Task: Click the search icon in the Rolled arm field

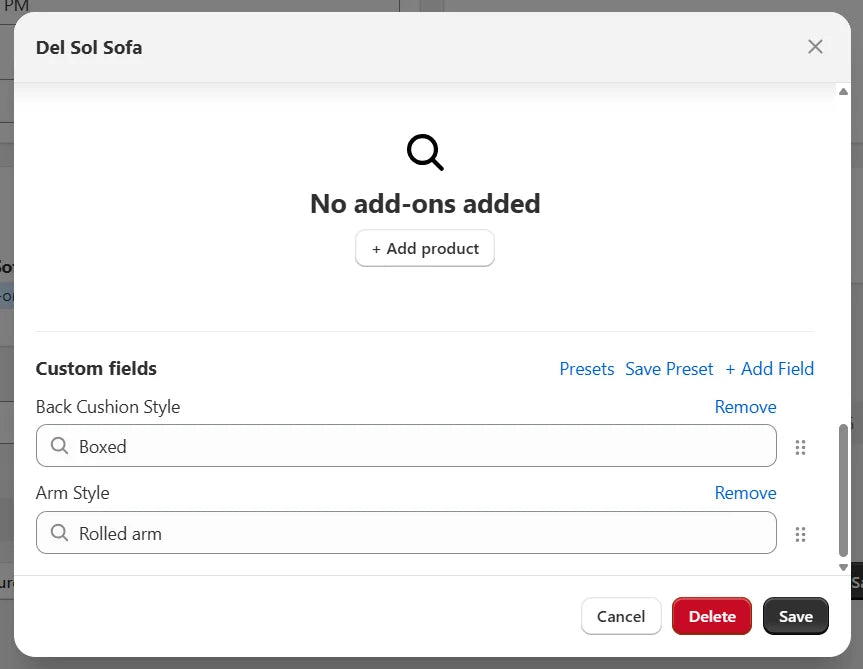Action: [59, 533]
